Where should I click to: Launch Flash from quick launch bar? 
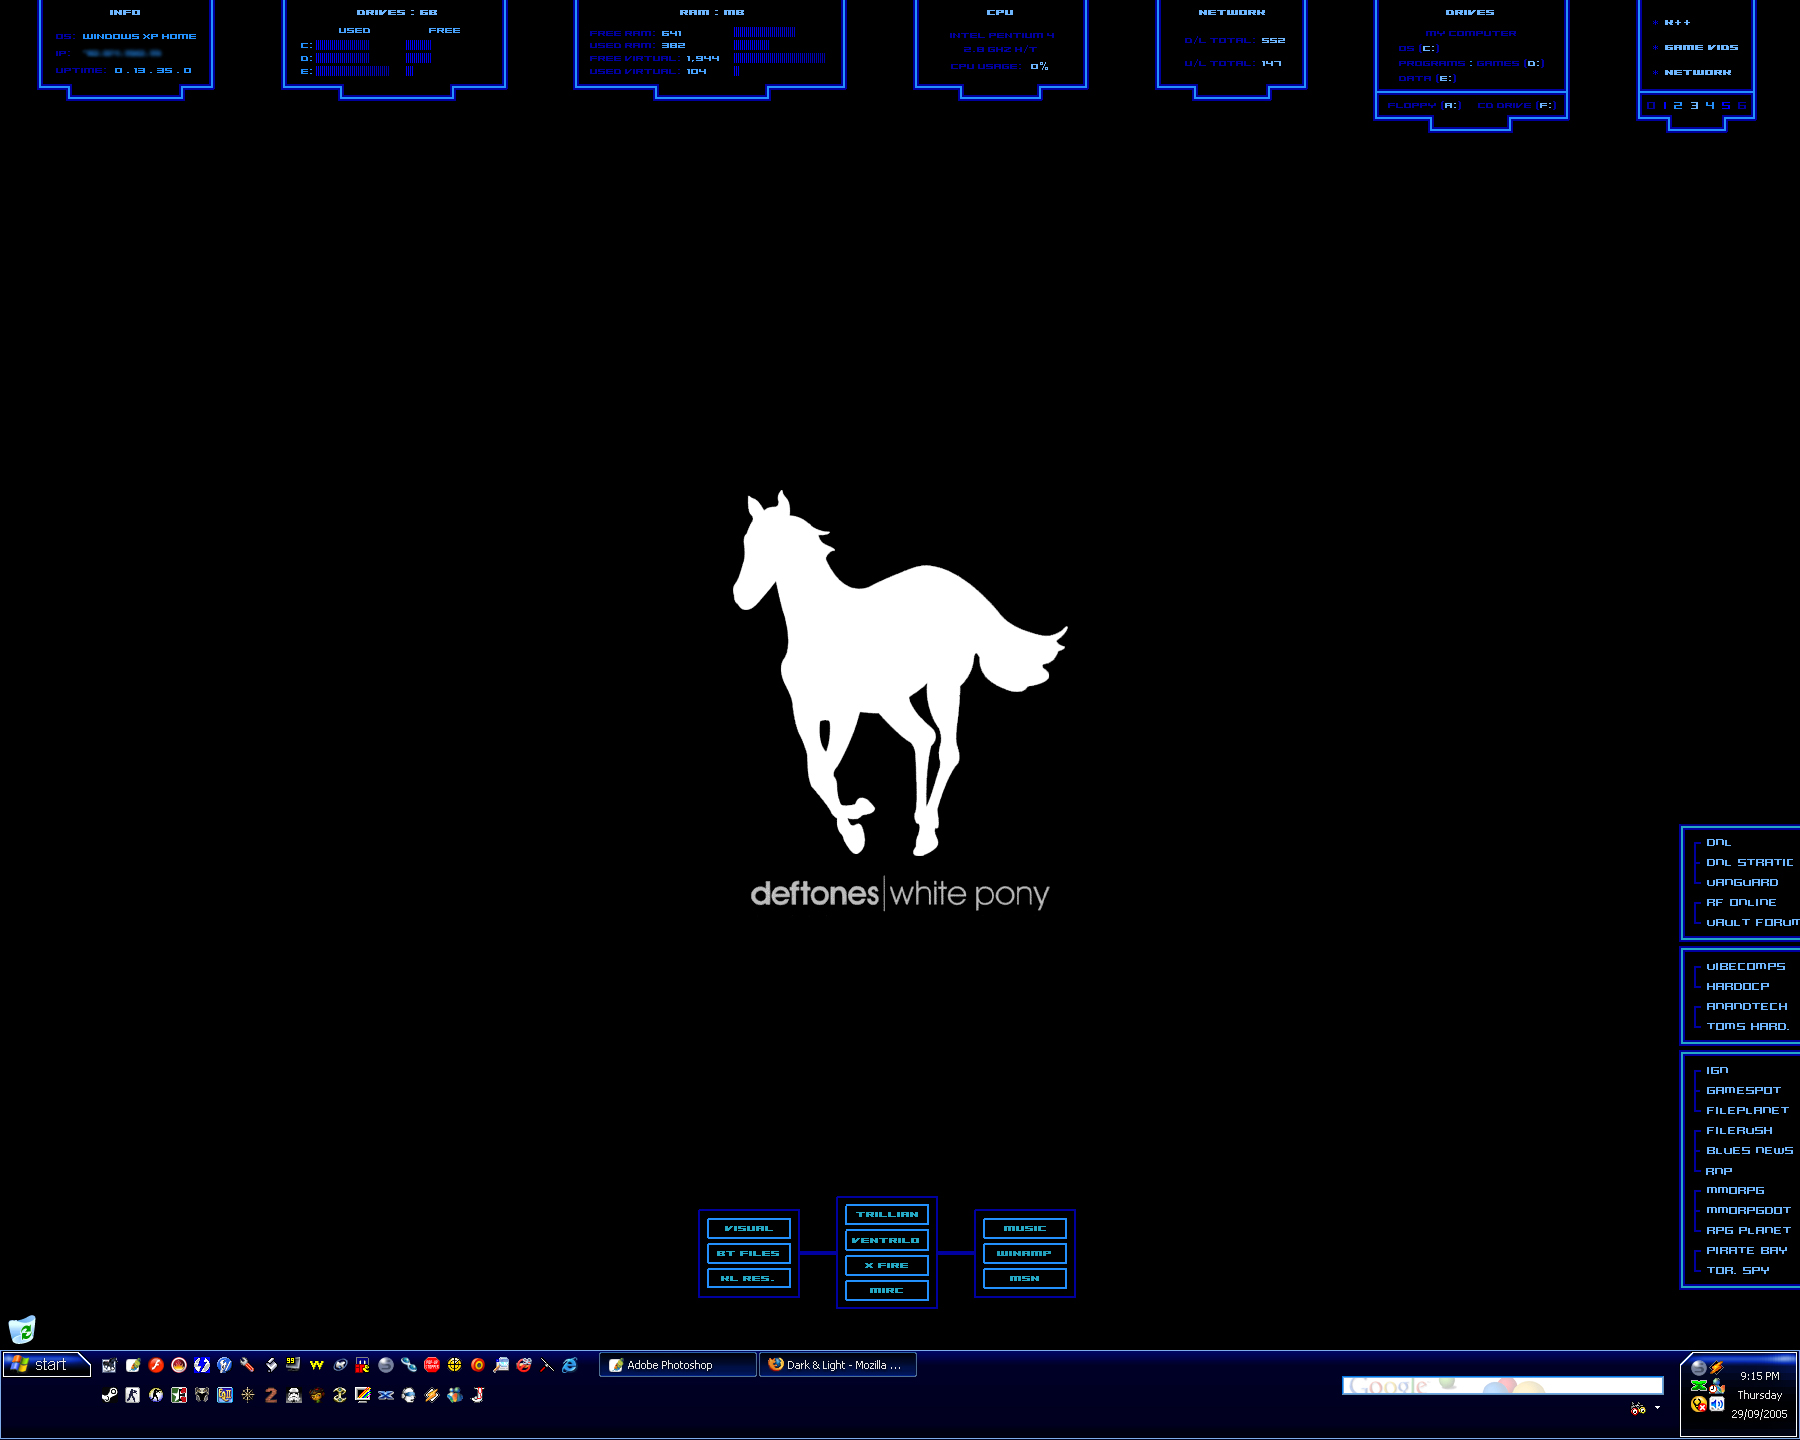156,1365
